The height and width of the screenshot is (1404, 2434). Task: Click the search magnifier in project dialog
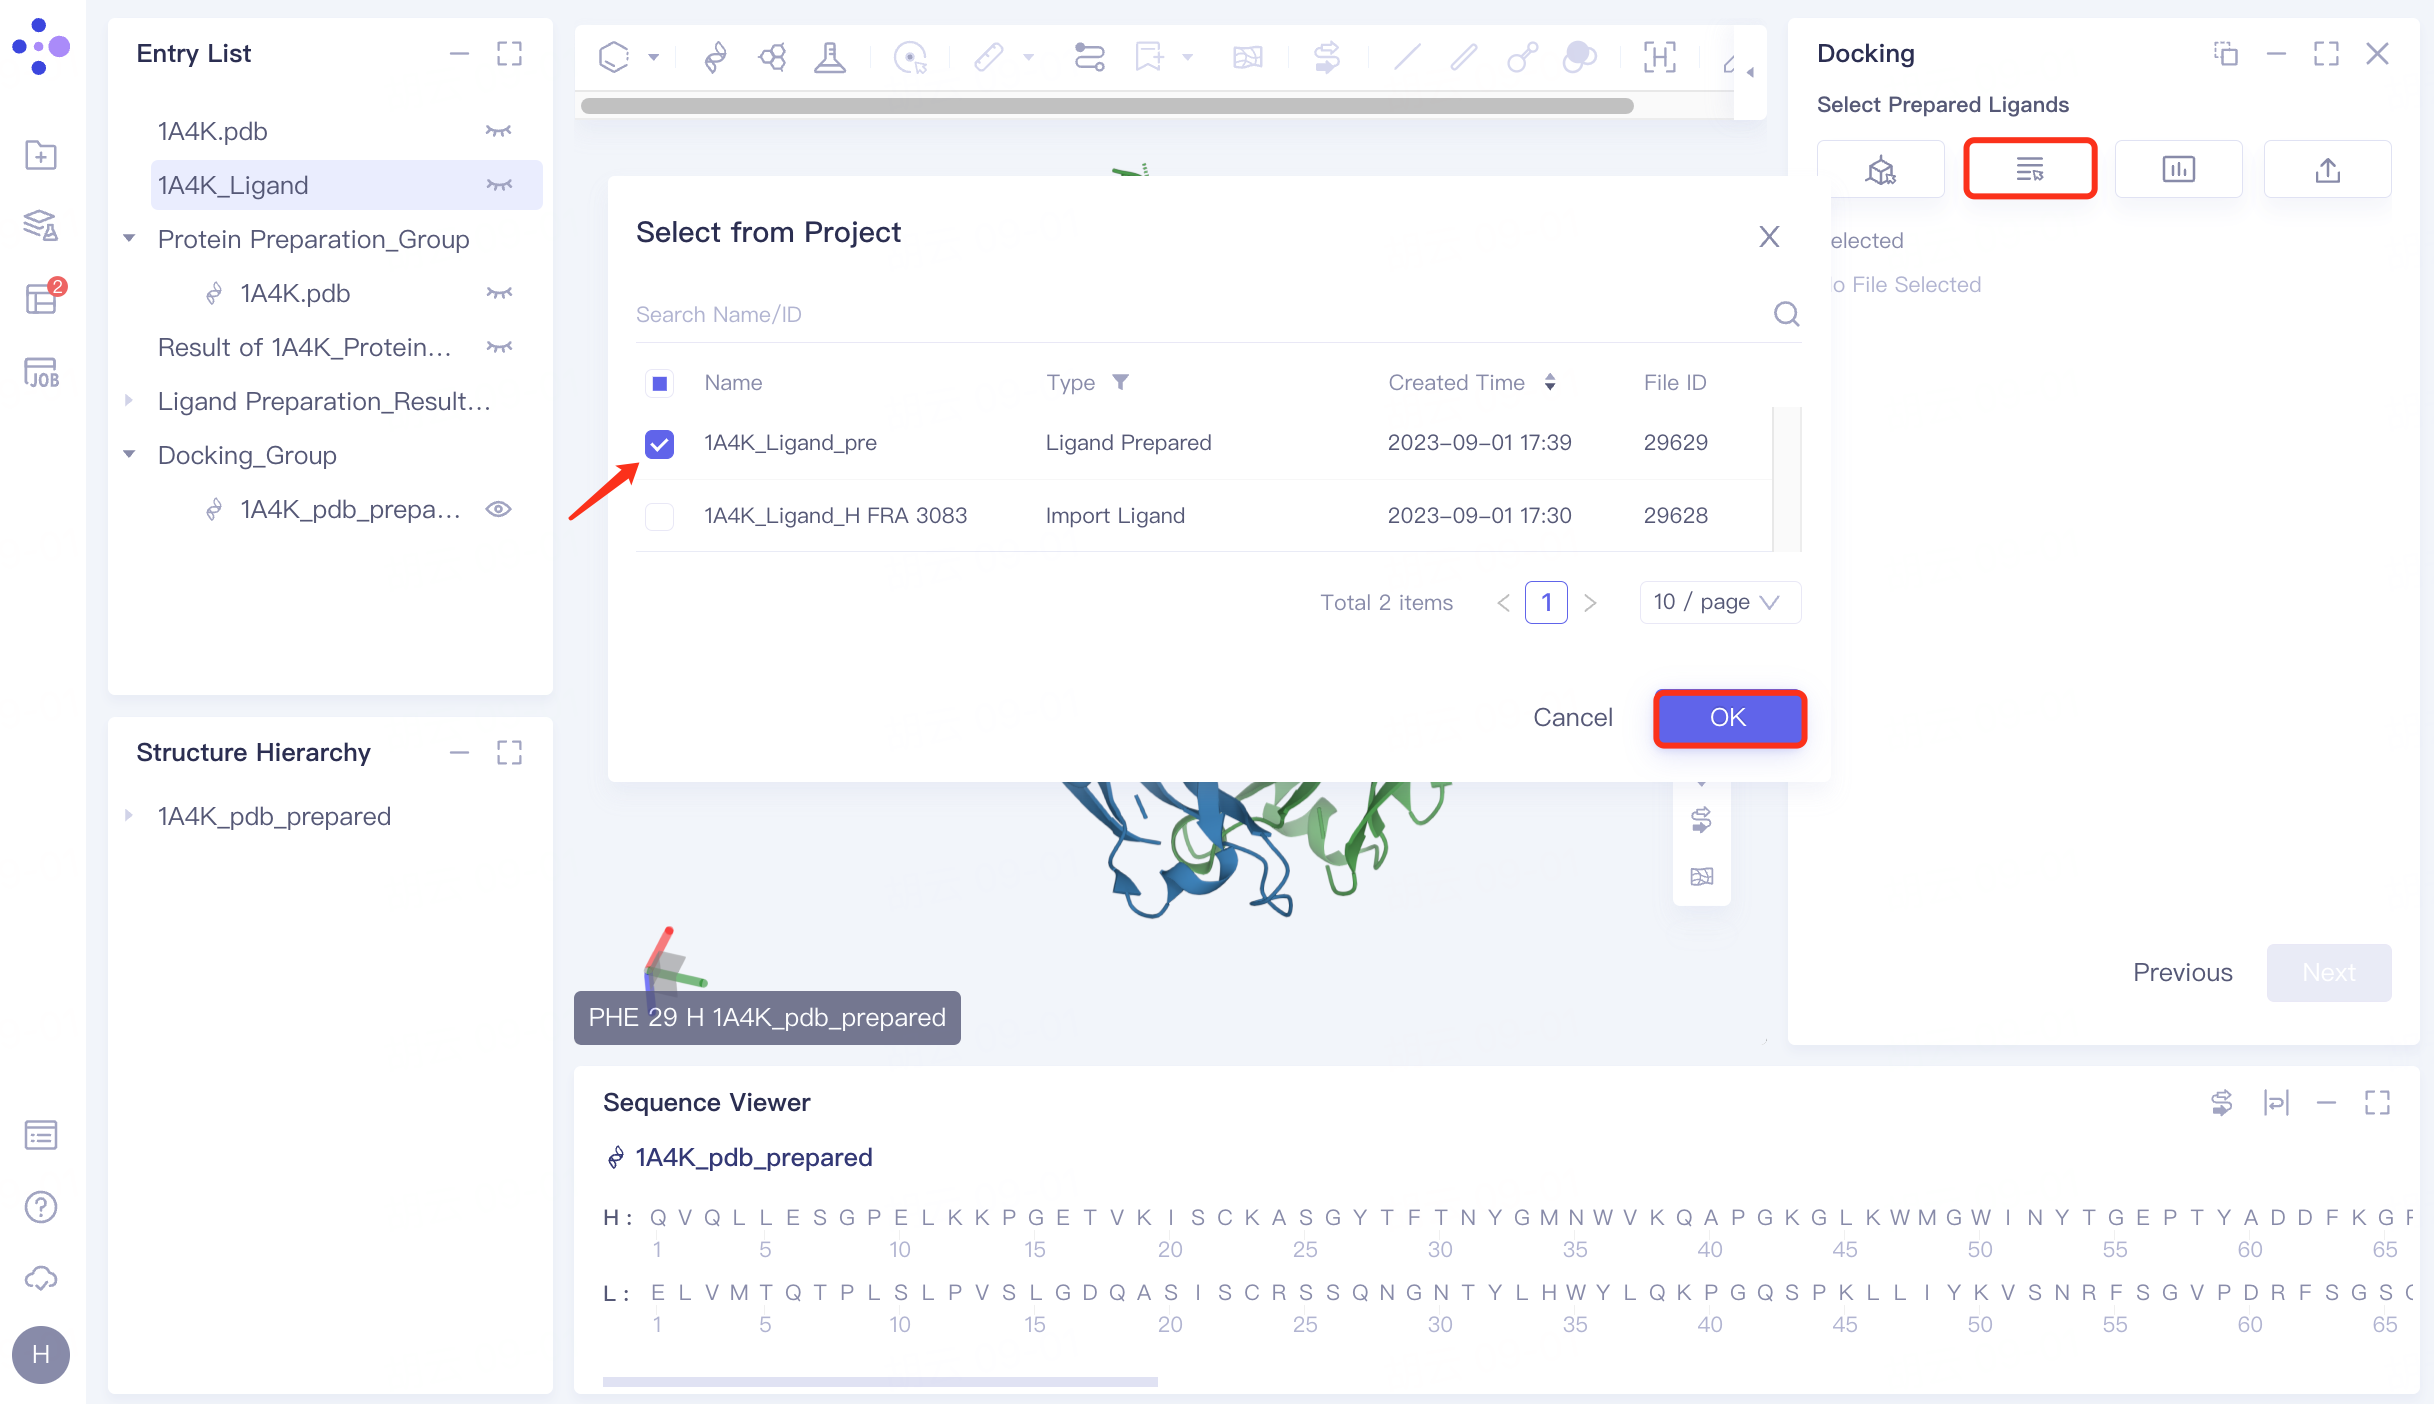point(1786,315)
